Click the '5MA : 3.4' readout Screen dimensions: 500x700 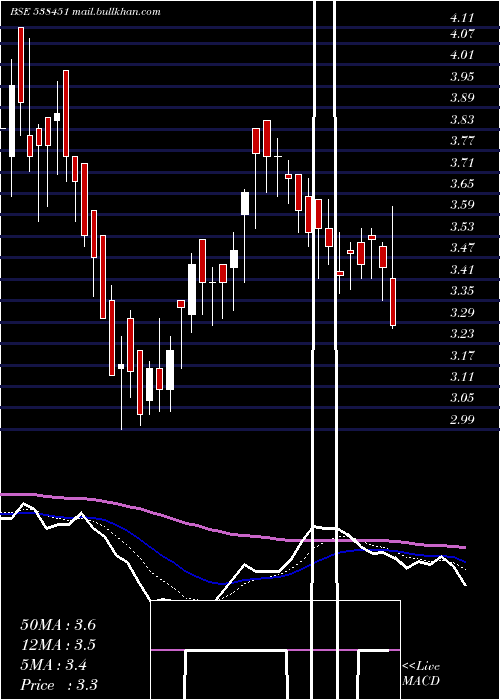pyautogui.click(x=54, y=665)
